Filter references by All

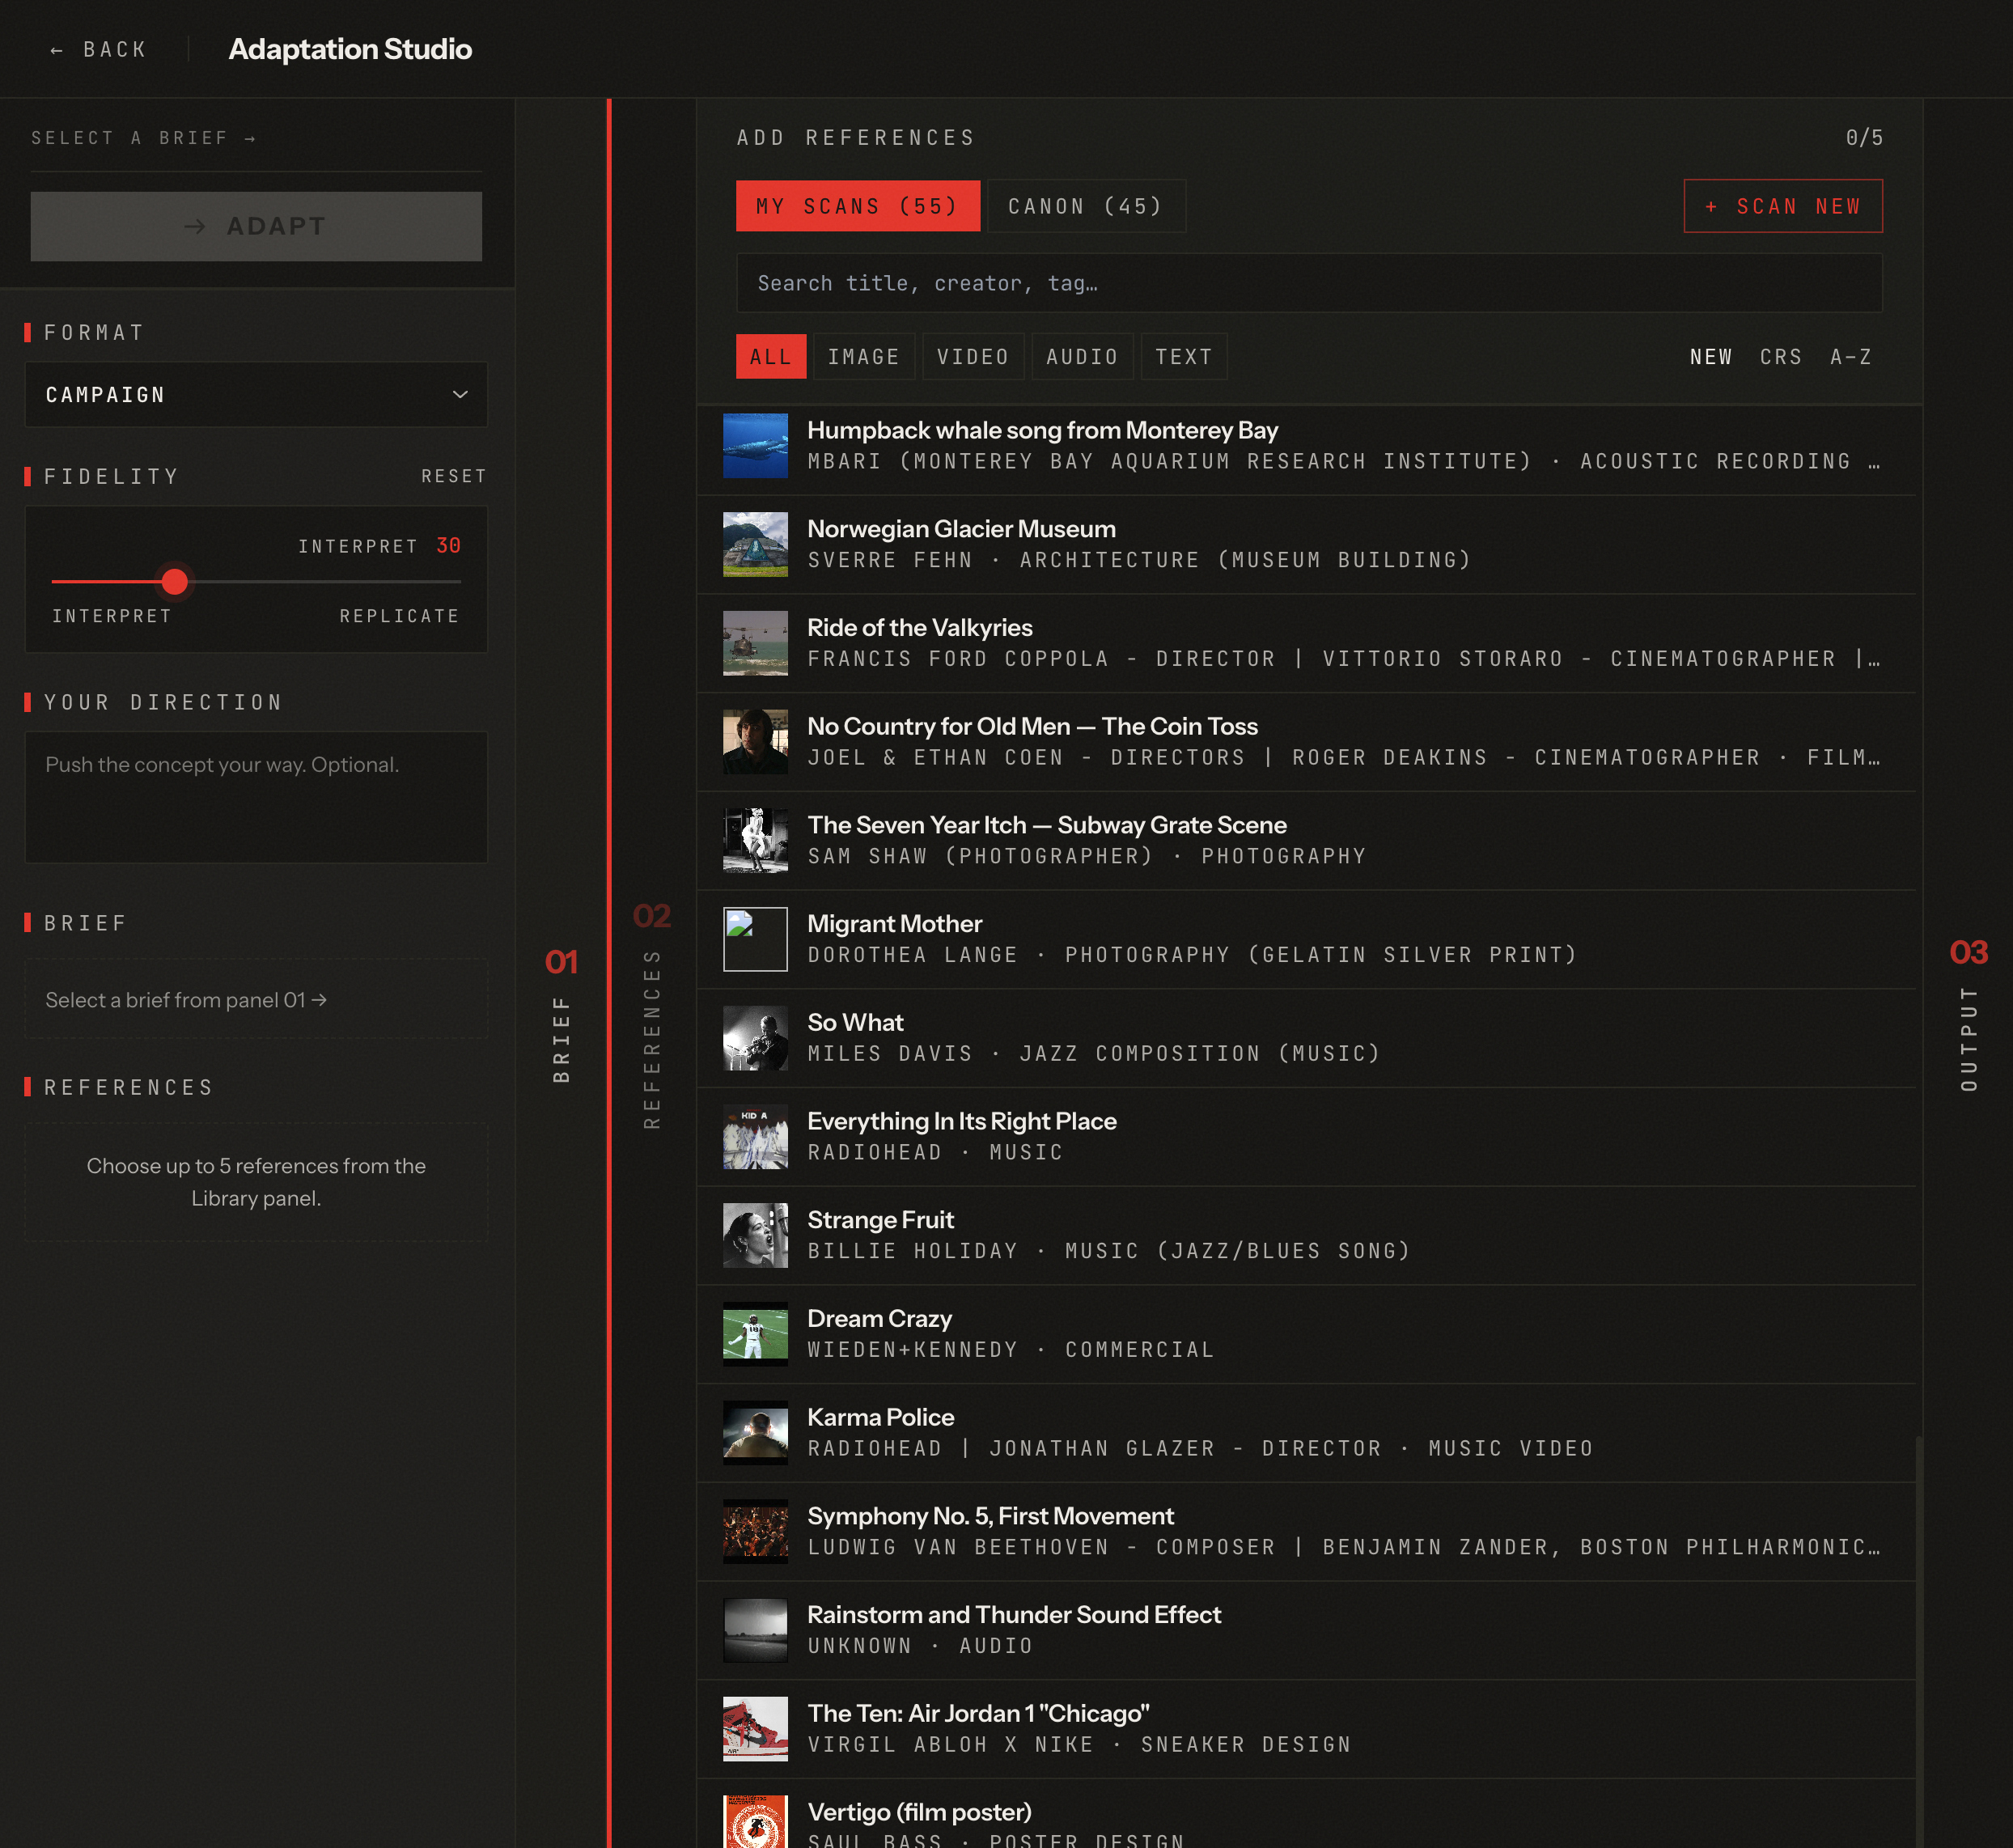pyautogui.click(x=771, y=357)
